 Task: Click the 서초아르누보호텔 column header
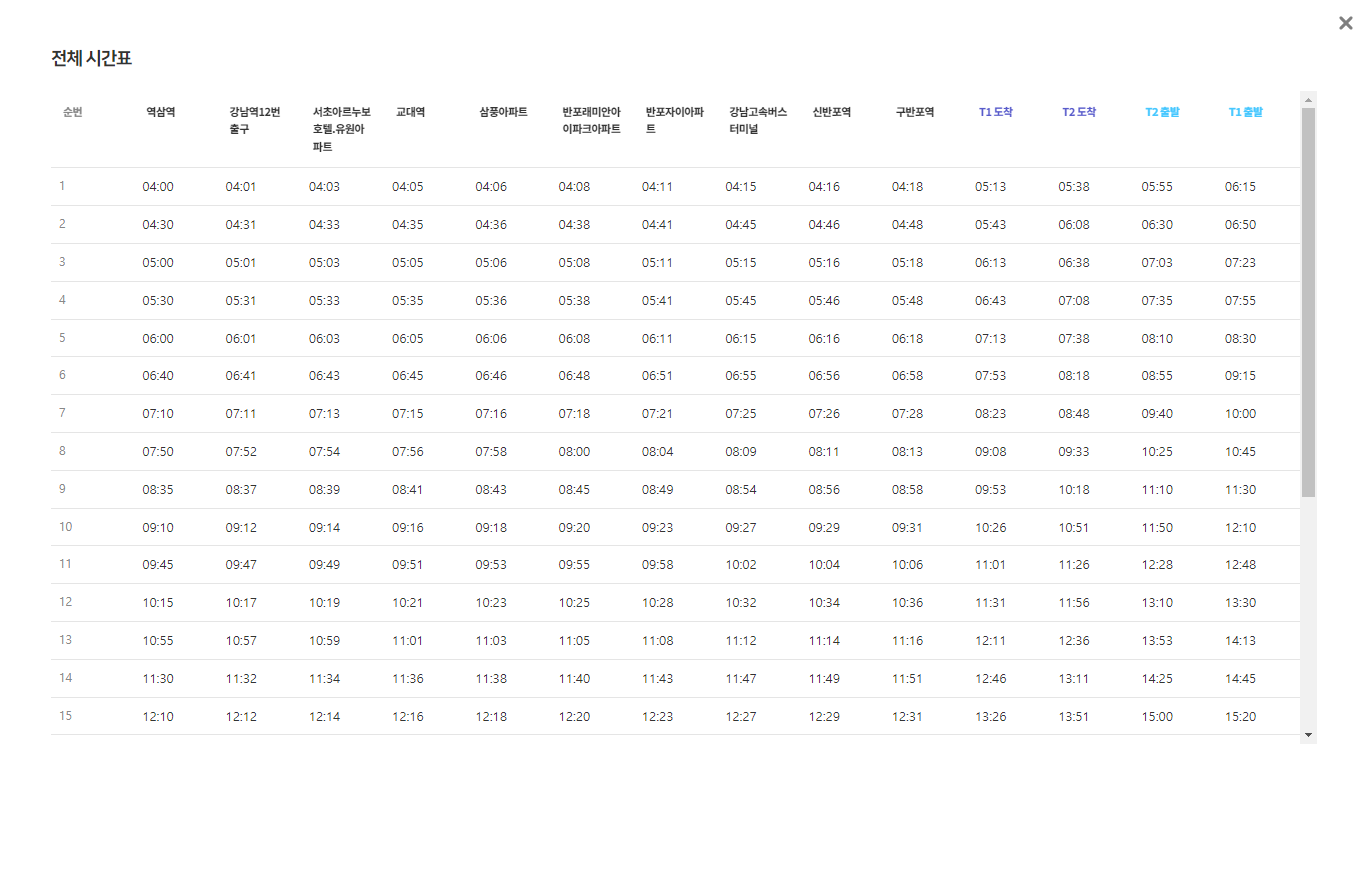342,129
